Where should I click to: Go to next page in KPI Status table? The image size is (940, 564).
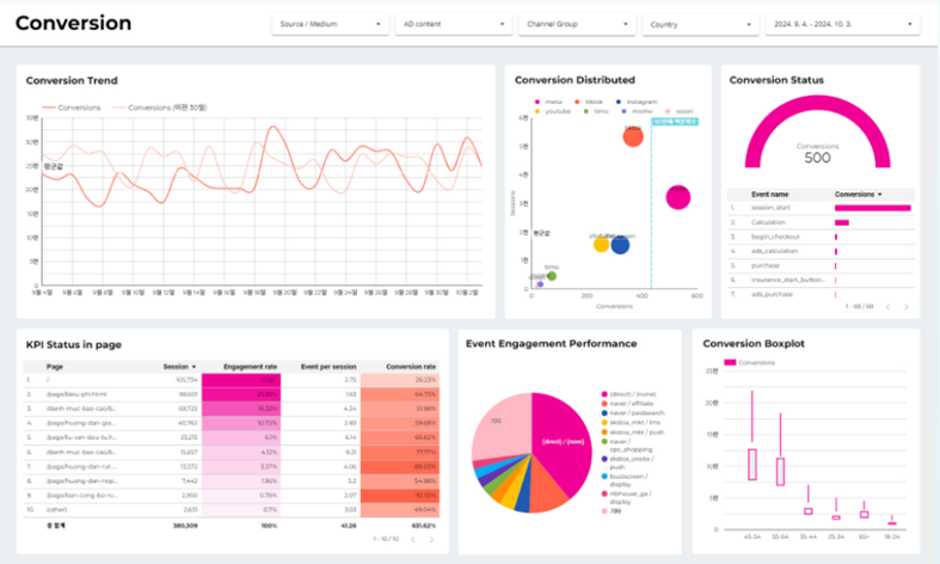click(432, 539)
